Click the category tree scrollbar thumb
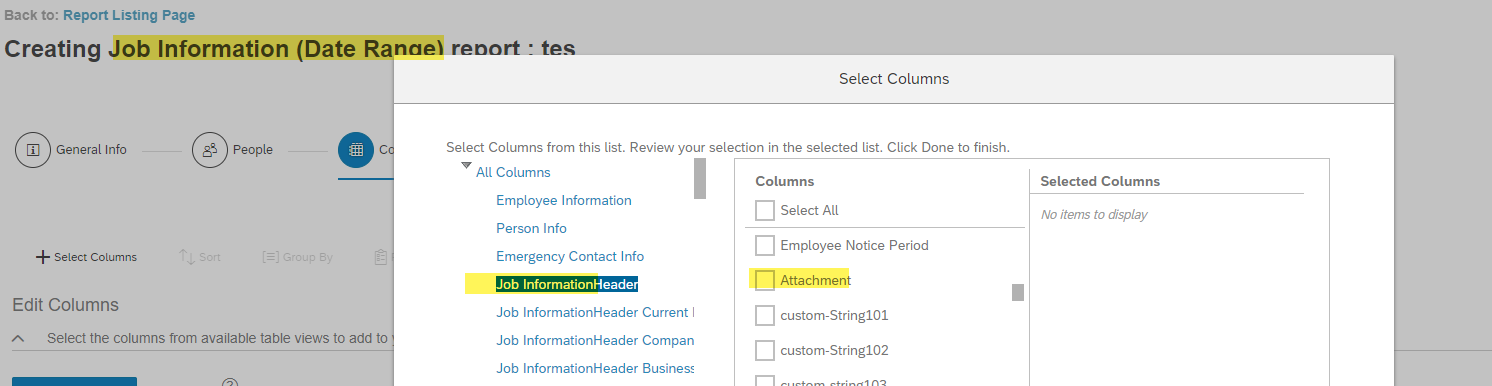Screen dimensions: 1492x386 click(700, 178)
